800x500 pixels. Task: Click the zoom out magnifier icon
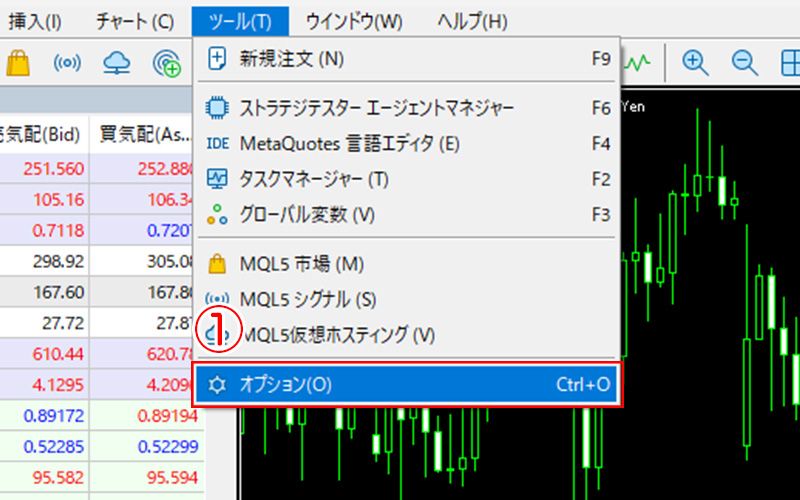click(x=744, y=62)
